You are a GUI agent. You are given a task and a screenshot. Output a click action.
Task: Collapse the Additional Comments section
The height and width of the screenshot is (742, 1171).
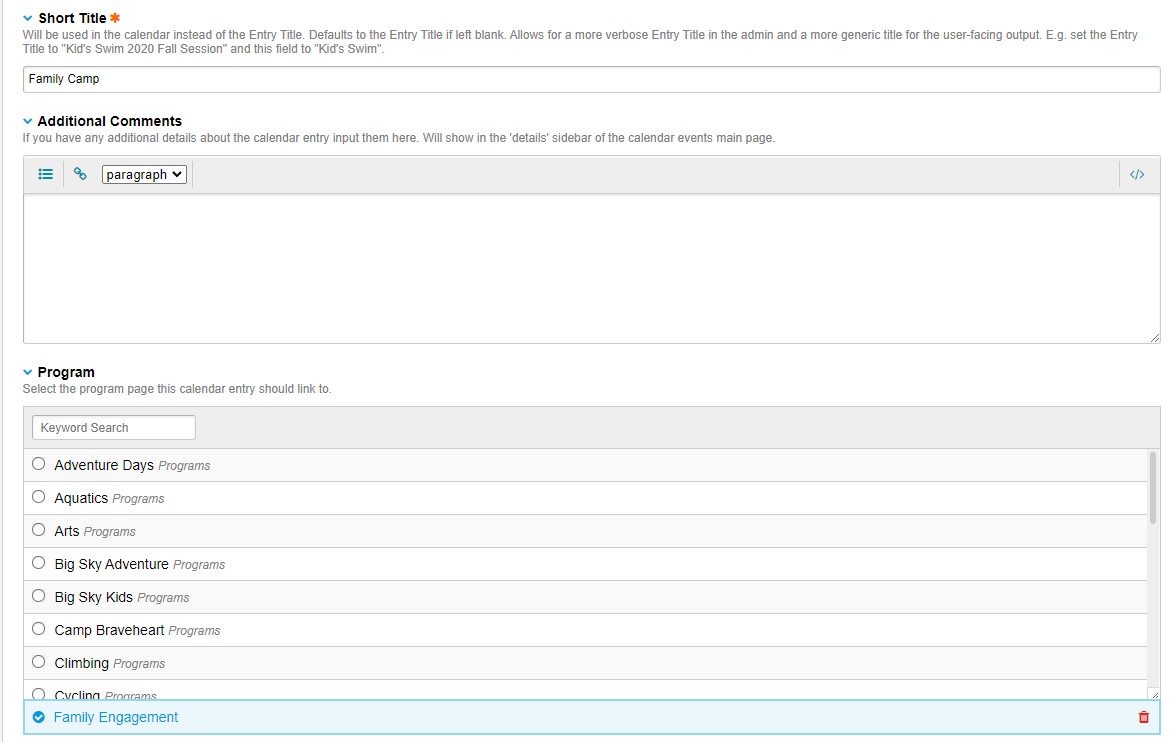click(x=28, y=121)
